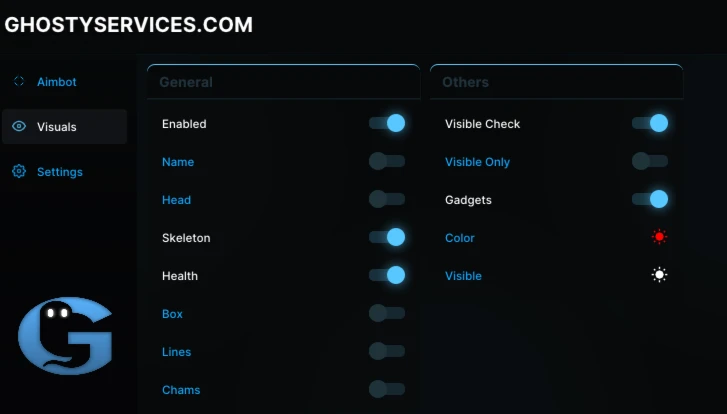Switch off the Gadgets toggle
The width and height of the screenshot is (727, 414).
point(650,199)
